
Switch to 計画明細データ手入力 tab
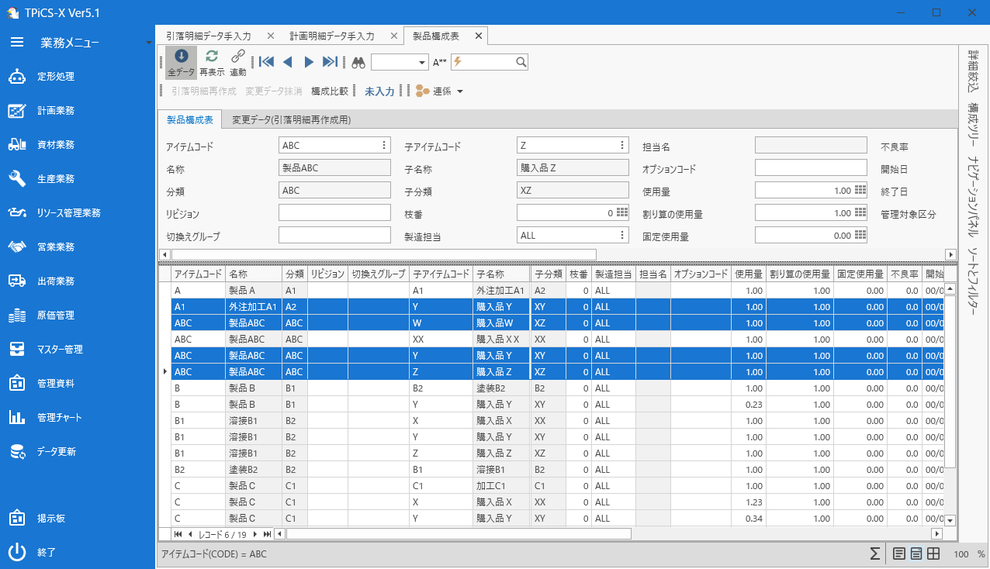pos(332,36)
